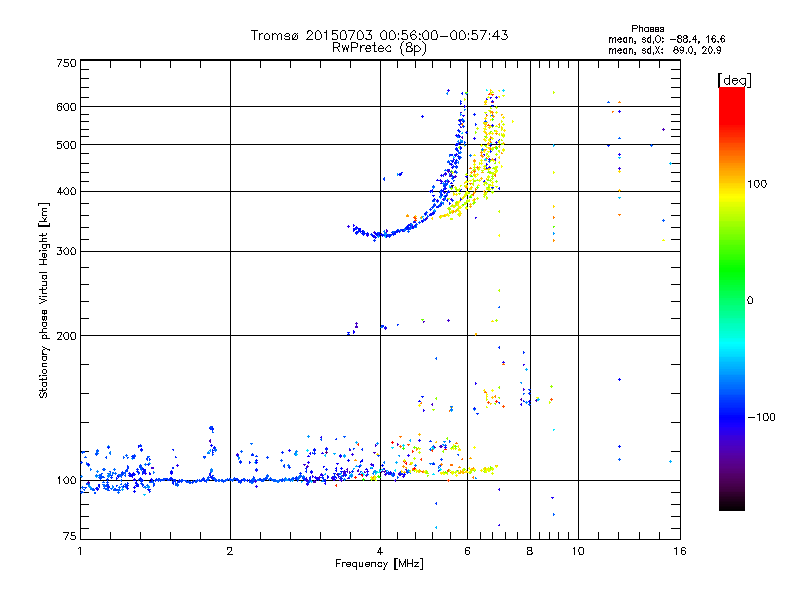Image resolution: width=800 pixels, height=600 pixels.
Task: Click the colorbar '100' tick label
Action: pyautogui.click(x=757, y=184)
